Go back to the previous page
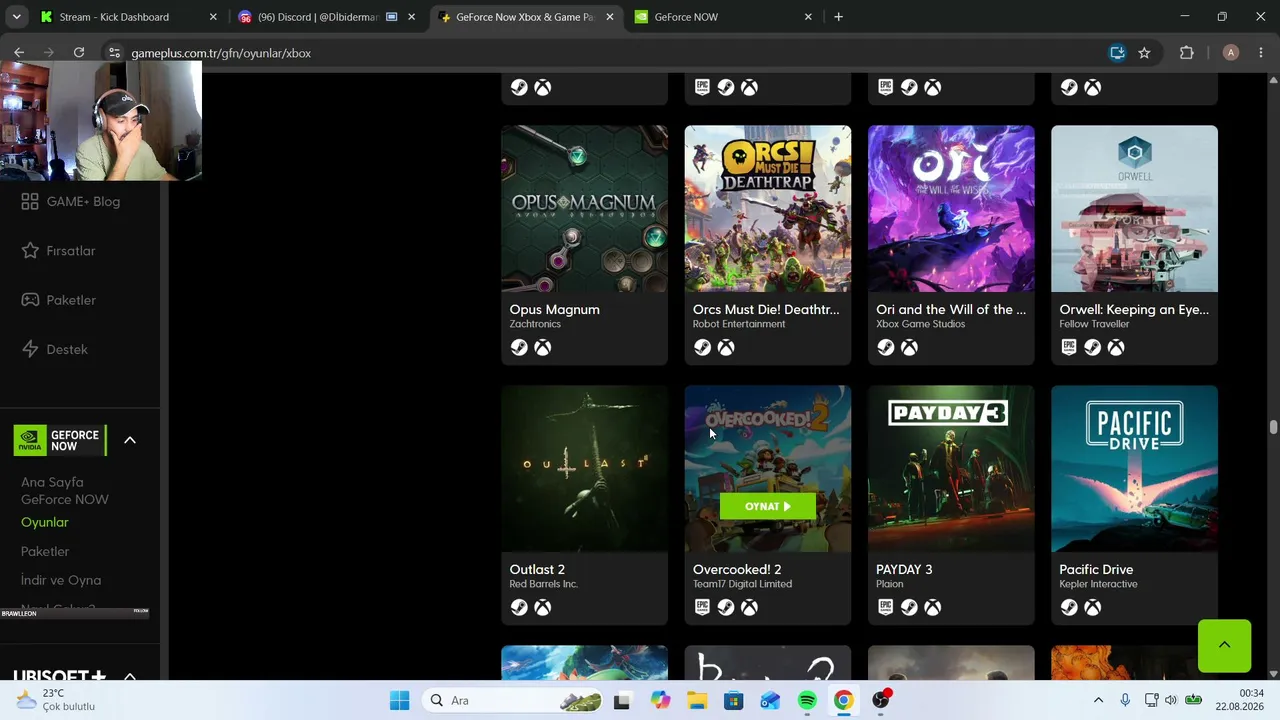Image resolution: width=1280 pixels, height=720 pixels. tap(19, 53)
